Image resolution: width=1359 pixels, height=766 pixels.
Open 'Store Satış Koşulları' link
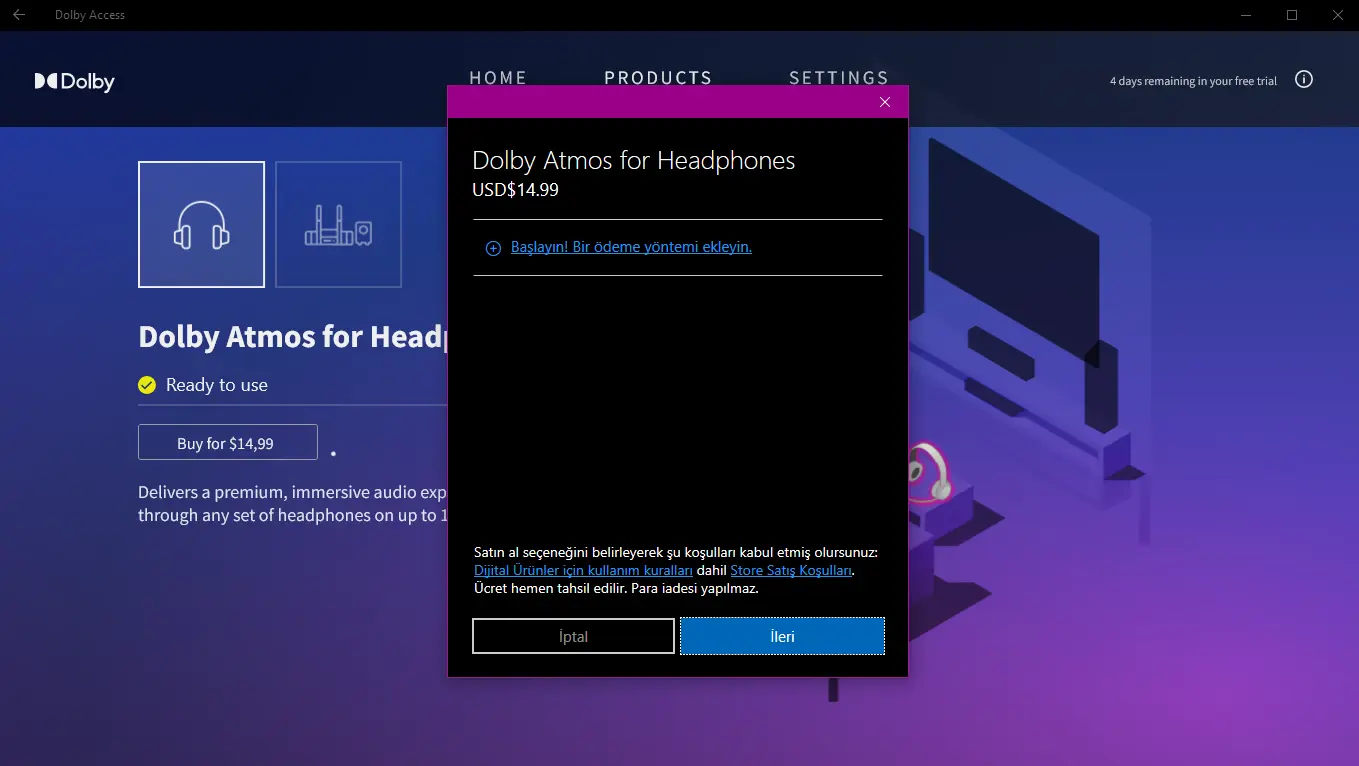(x=791, y=570)
